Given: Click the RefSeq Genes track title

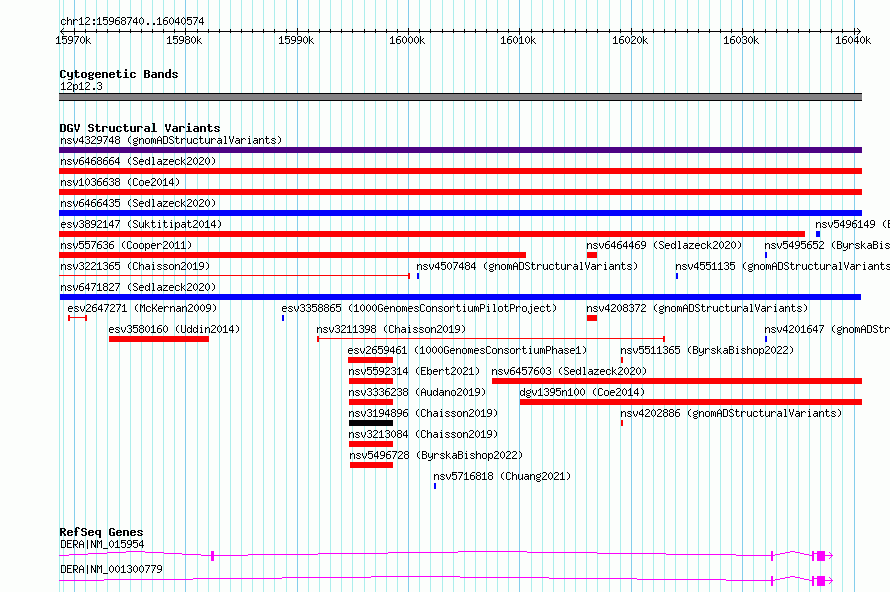Looking at the screenshot, I should tap(102, 532).
